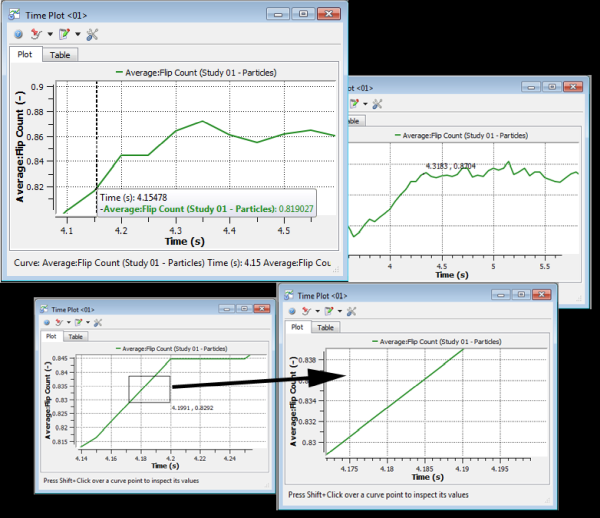
Task: Open the wrench settings icon in the top-left Time Plot window
Action: (x=93, y=34)
